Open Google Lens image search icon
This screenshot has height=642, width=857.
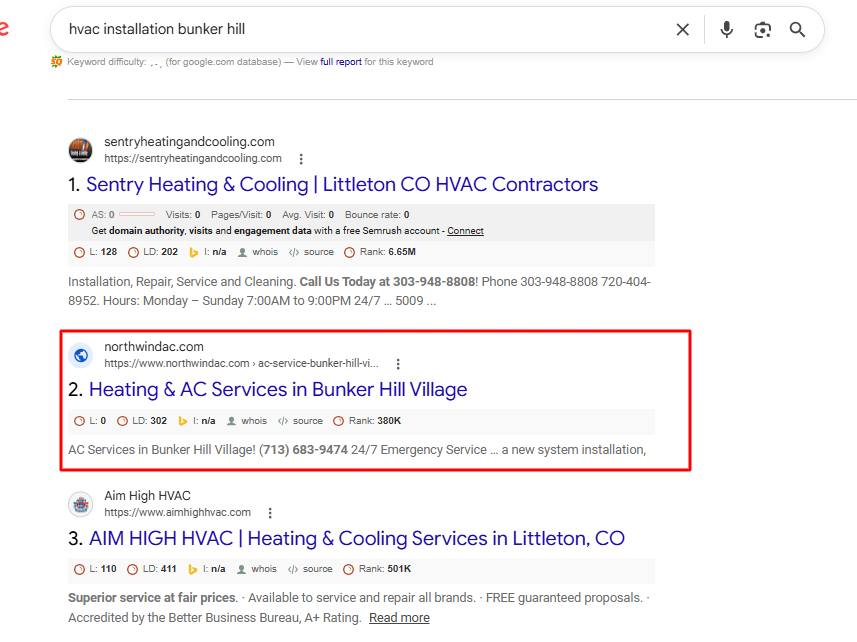click(x=762, y=30)
